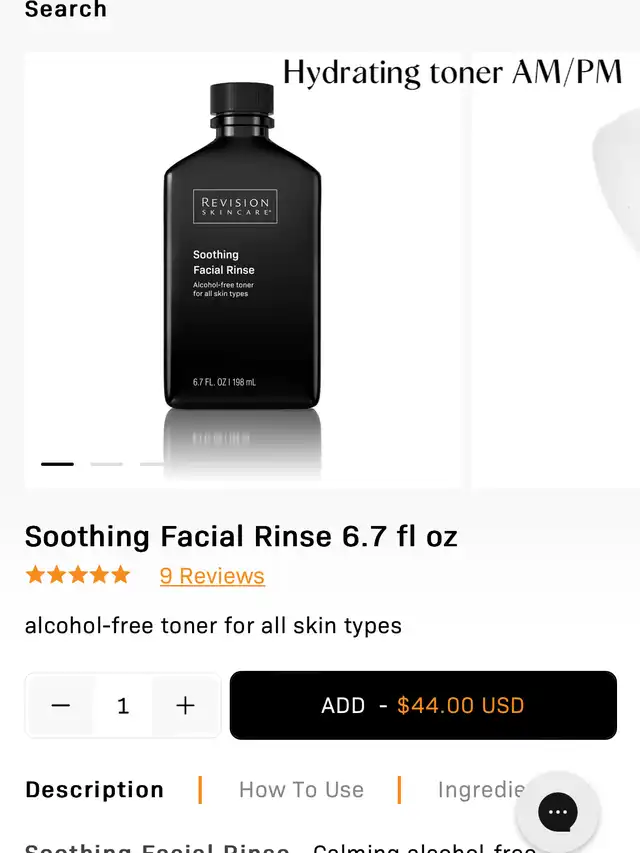Increase quantity with the plus button
This screenshot has width=640, height=853.
tap(185, 706)
